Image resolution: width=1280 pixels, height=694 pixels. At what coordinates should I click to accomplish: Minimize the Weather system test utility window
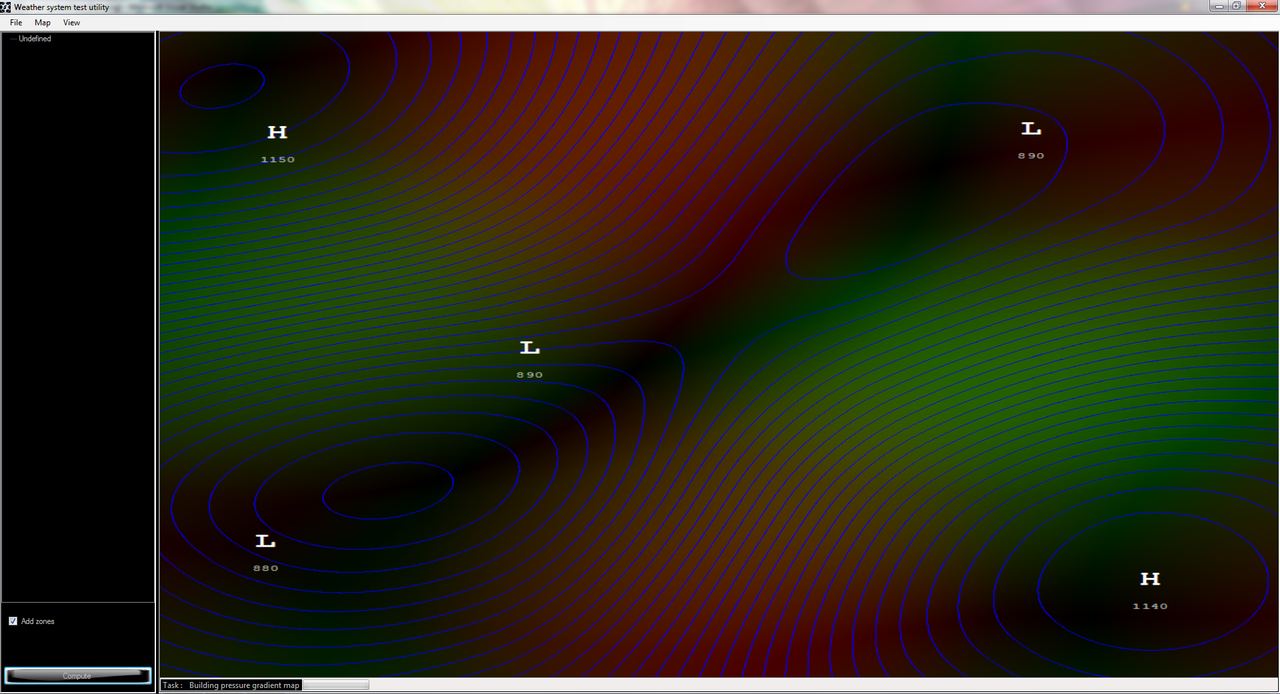[1219, 6]
